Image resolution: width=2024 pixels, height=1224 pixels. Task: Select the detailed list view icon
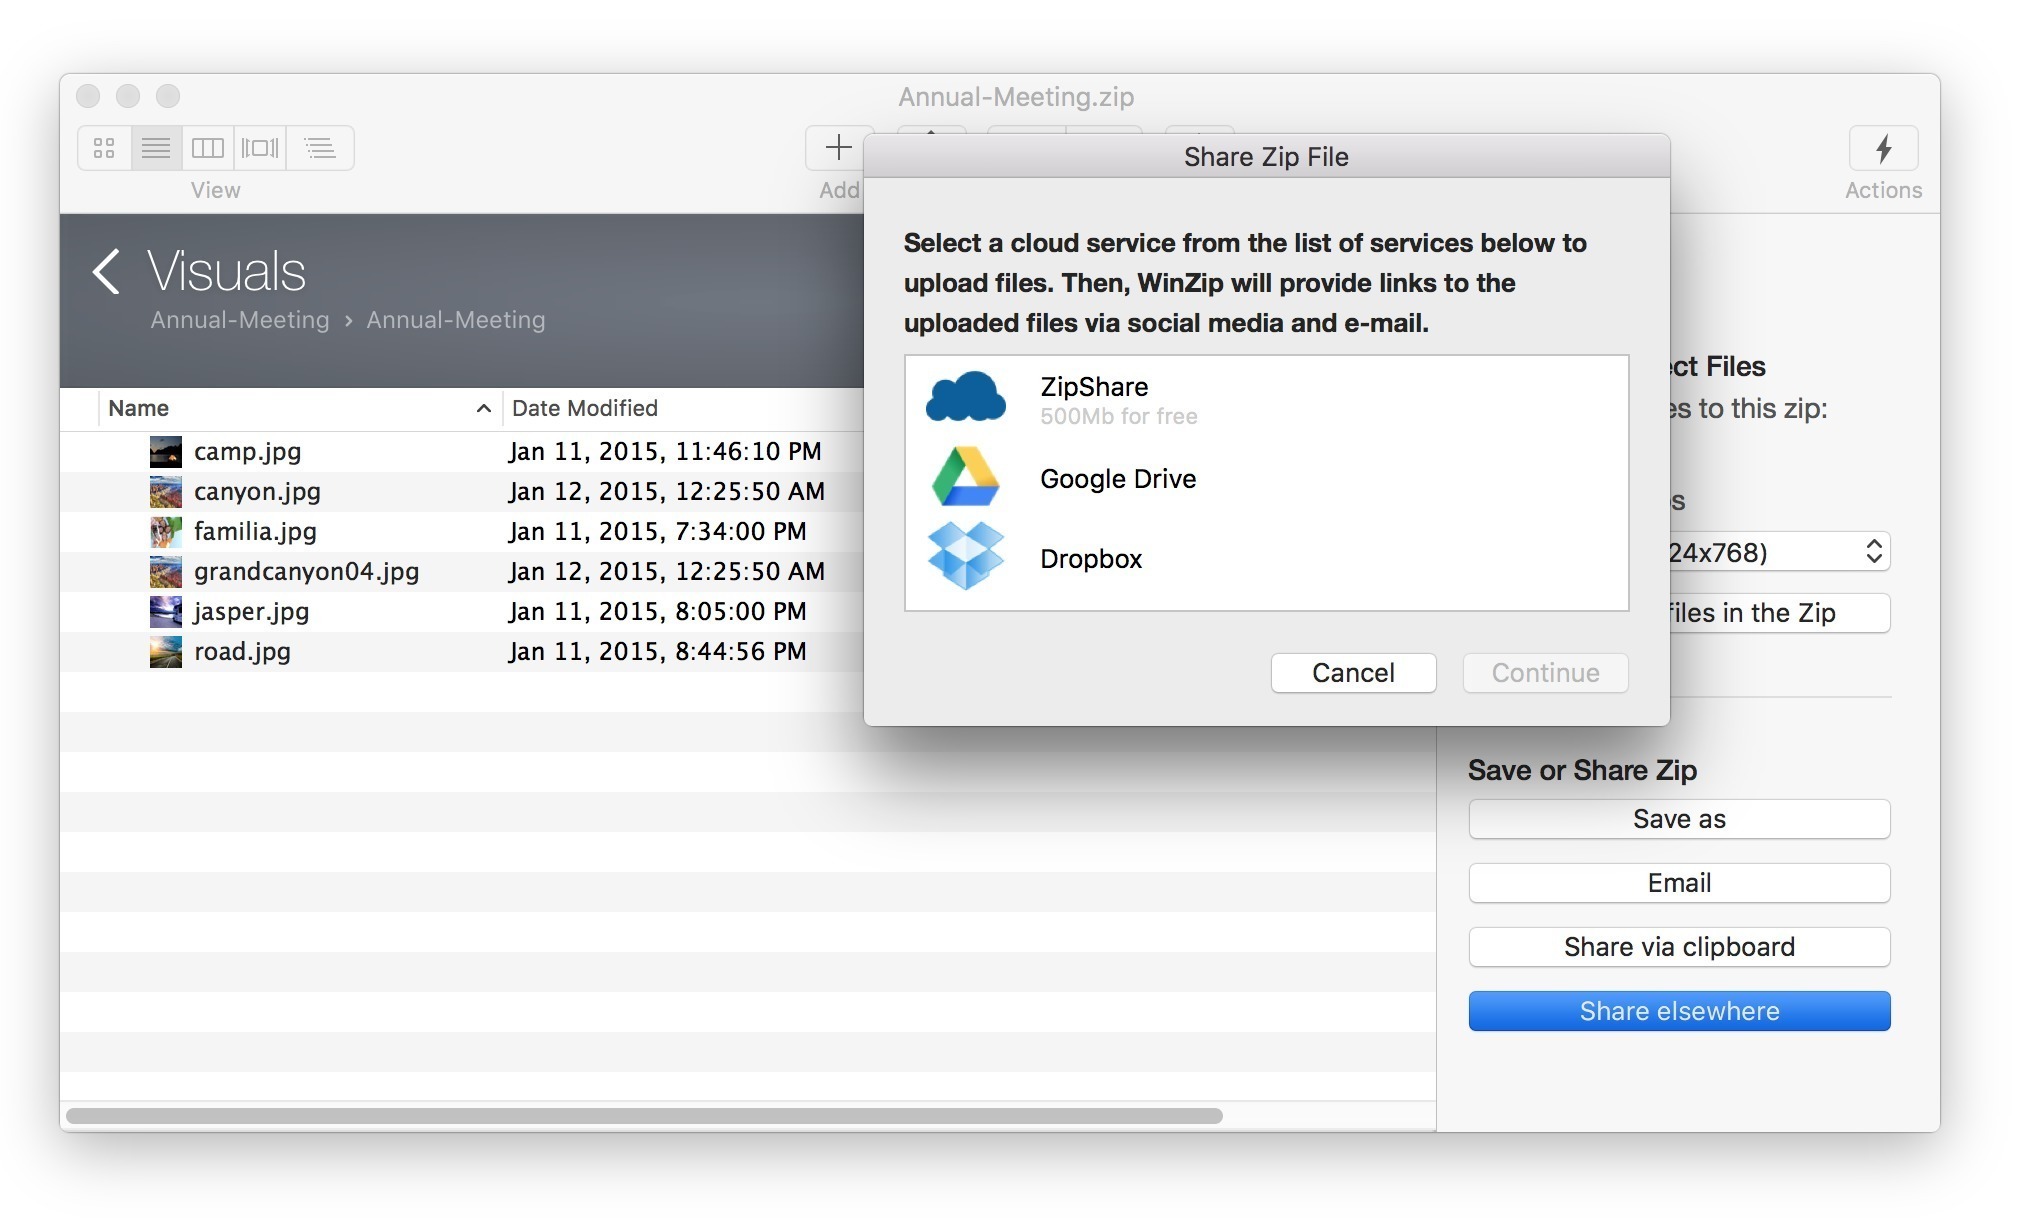click(320, 147)
